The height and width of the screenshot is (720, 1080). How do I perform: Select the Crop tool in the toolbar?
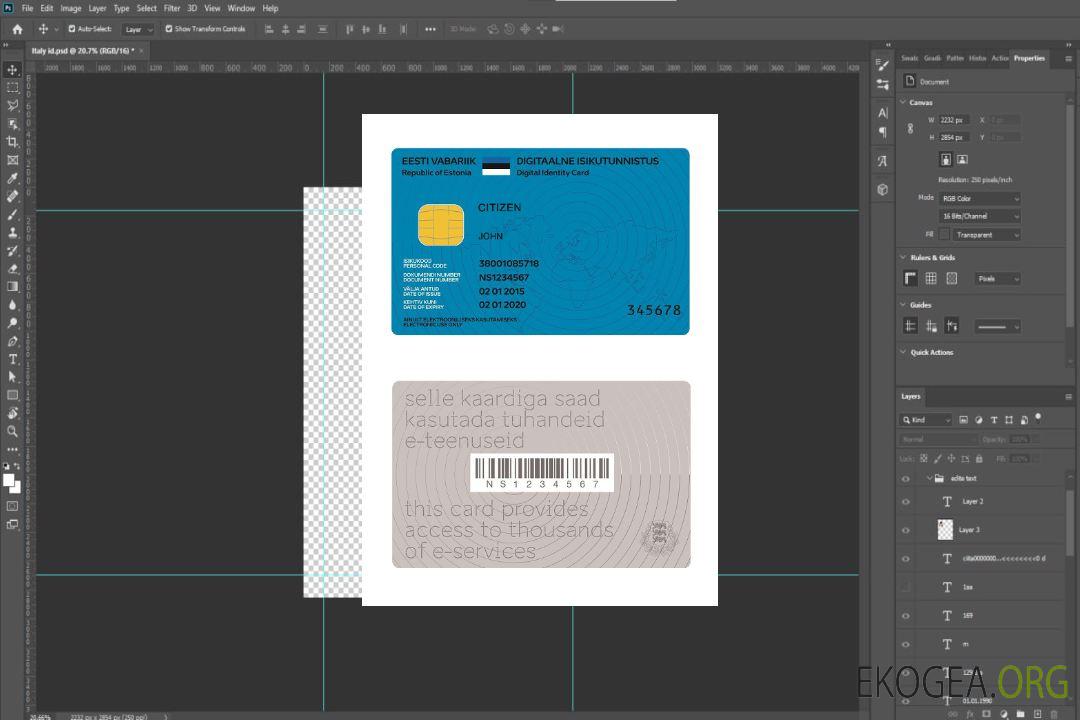coord(12,142)
